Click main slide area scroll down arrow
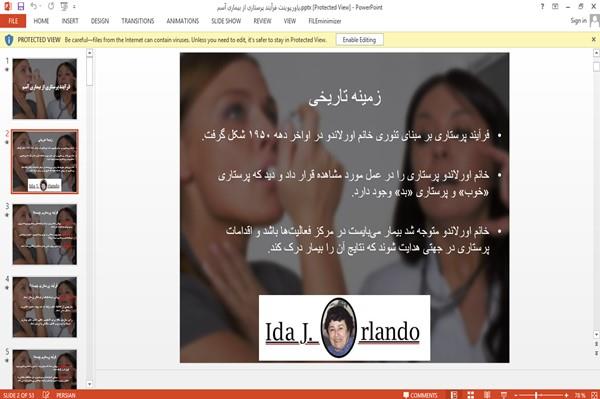600x399 pixels. click(596, 334)
